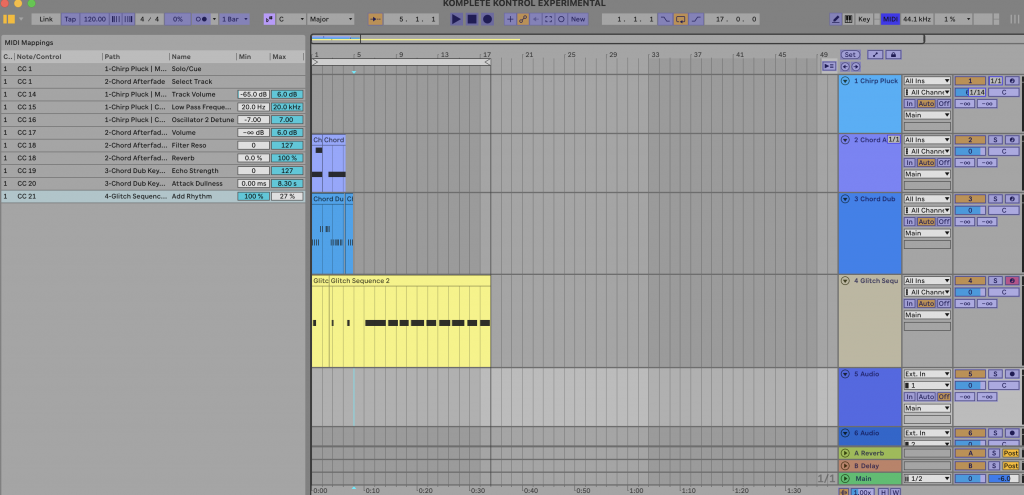This screenshot has height=495, width=1024.
Task: Enable the Draw Mode pencil
Action: pyautogui.click(x=836, y=19)
